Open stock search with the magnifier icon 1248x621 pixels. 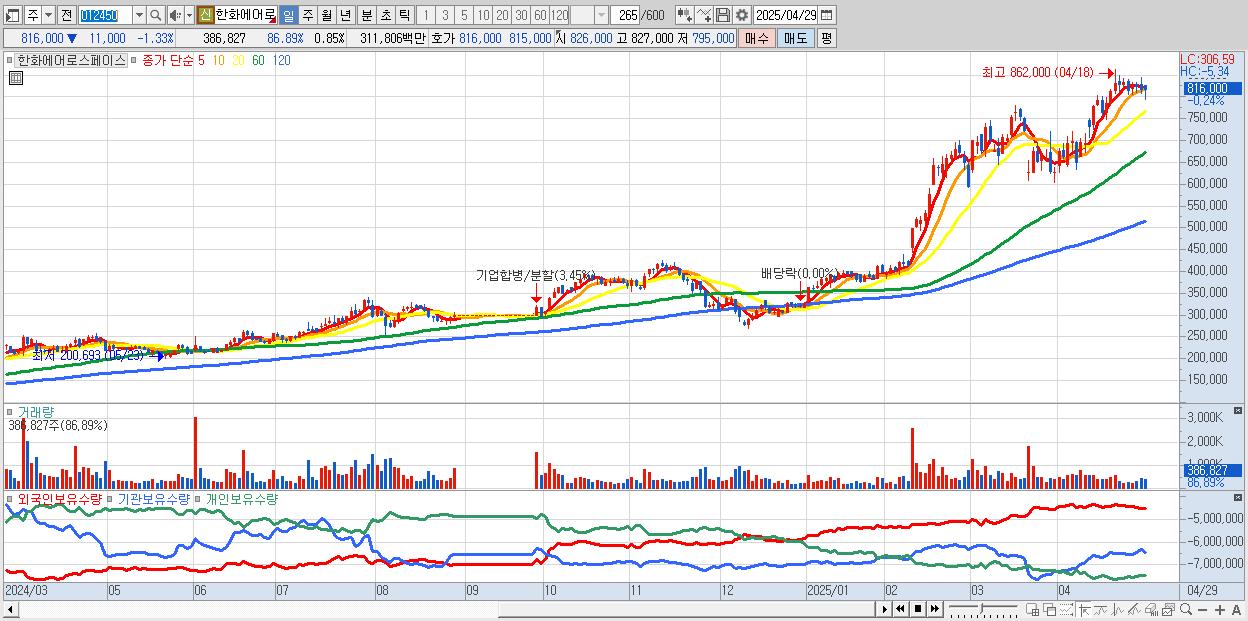tap(156, 15)
